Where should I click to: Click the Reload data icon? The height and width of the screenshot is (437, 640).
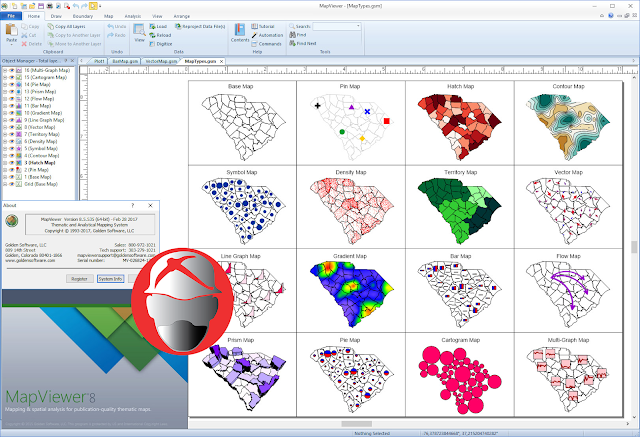(x=152, y=35)
